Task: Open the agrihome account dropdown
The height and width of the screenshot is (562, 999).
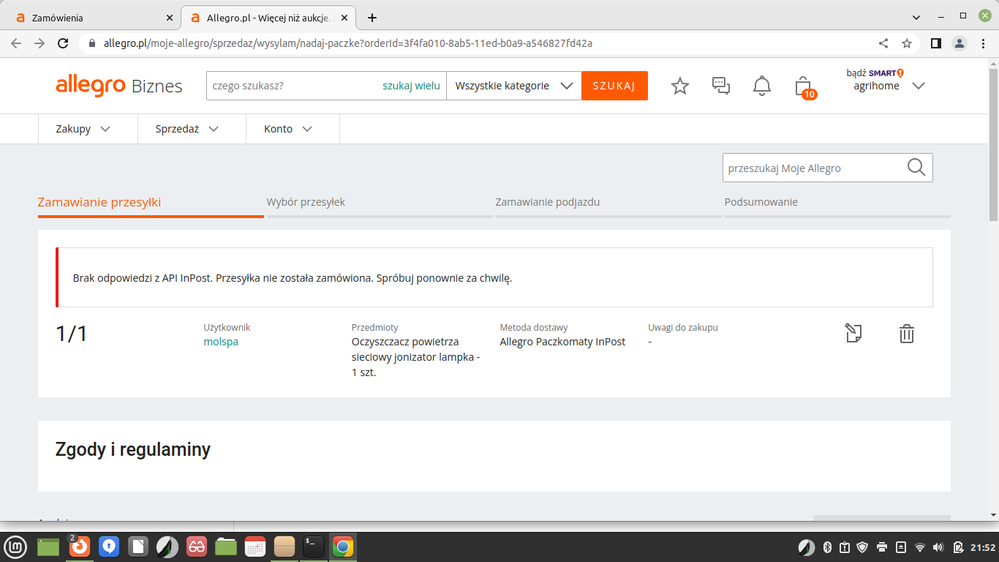Action: (889, 86)
